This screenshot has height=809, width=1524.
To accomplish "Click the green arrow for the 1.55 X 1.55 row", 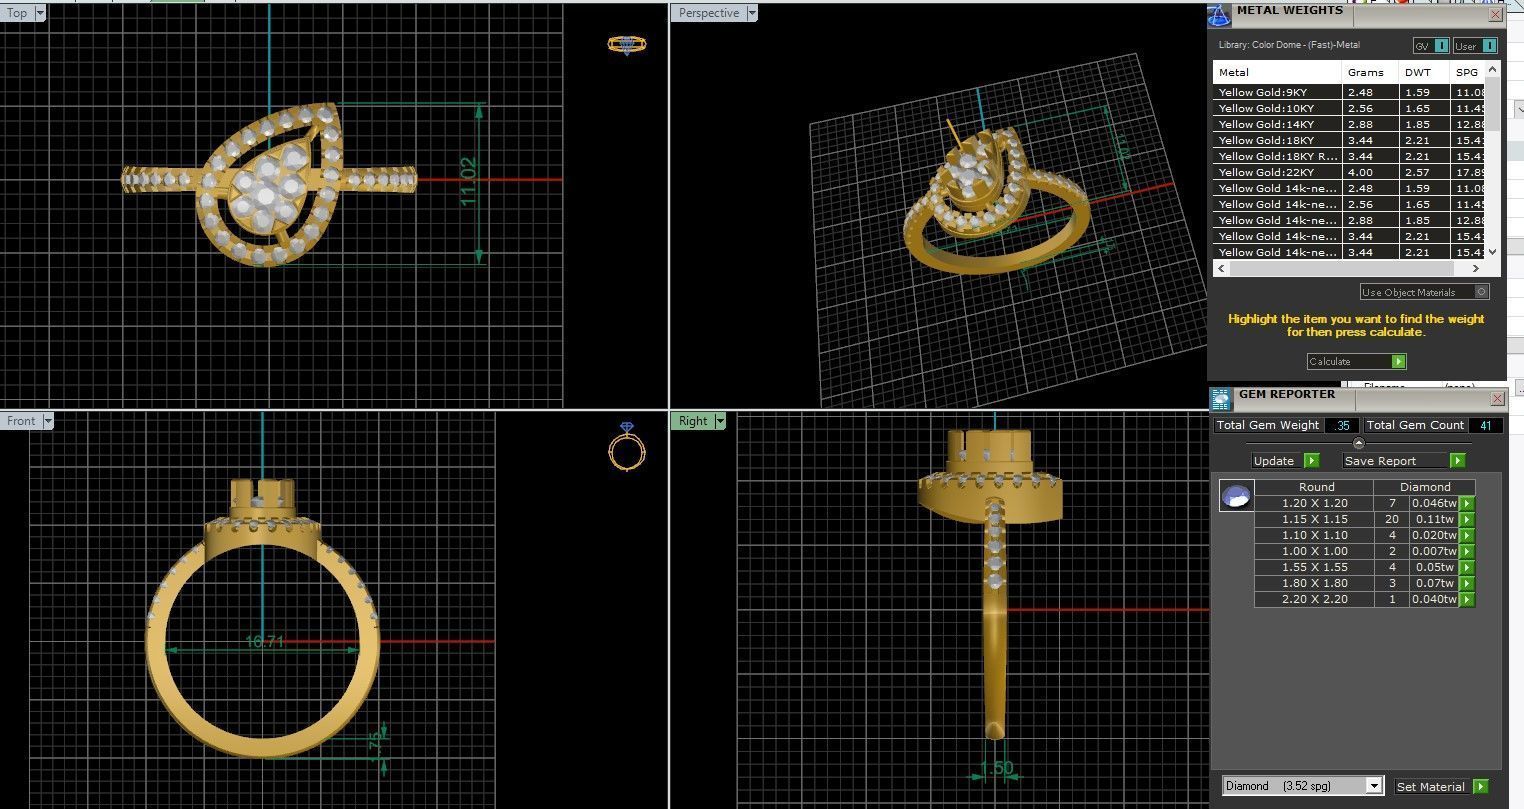I will (x=1467, y=568).
